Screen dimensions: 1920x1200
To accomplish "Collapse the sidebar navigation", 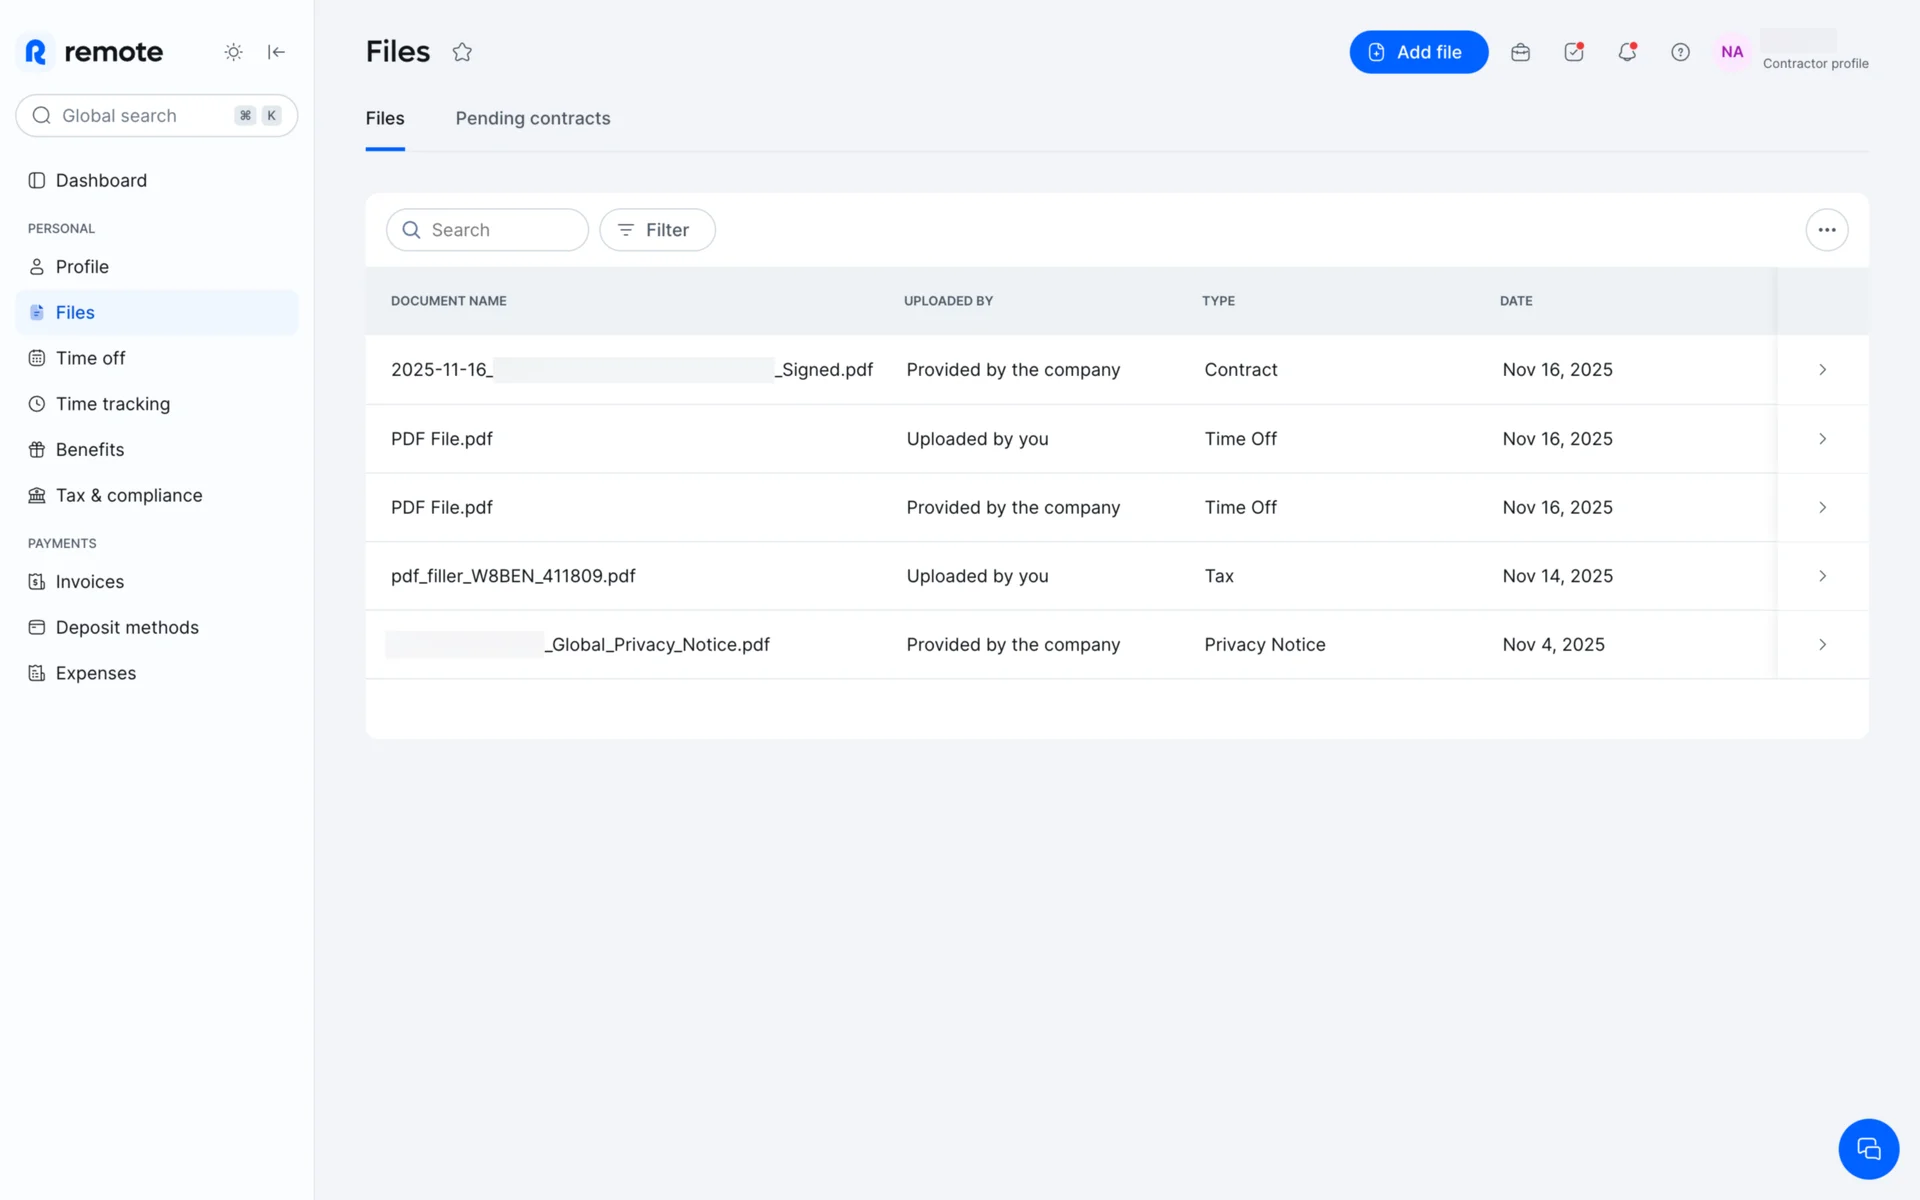I will point(276,52).
